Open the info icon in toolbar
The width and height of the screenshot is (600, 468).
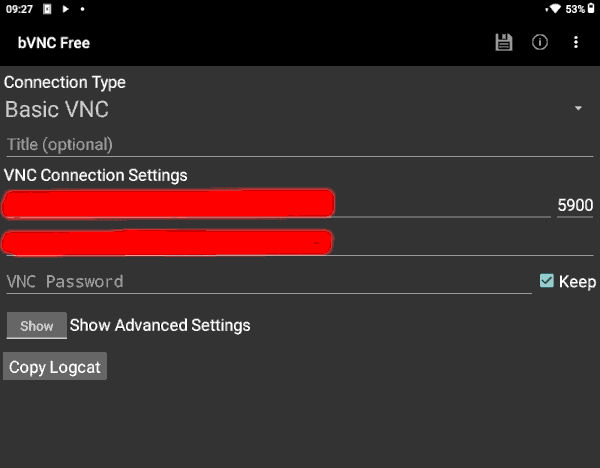tap(540, 42)
